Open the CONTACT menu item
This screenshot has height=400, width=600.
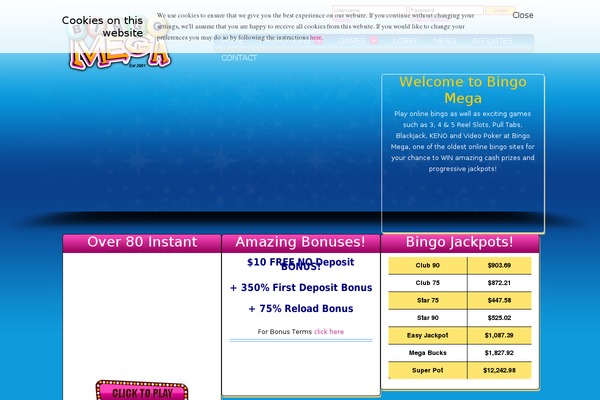click(239, 58)
